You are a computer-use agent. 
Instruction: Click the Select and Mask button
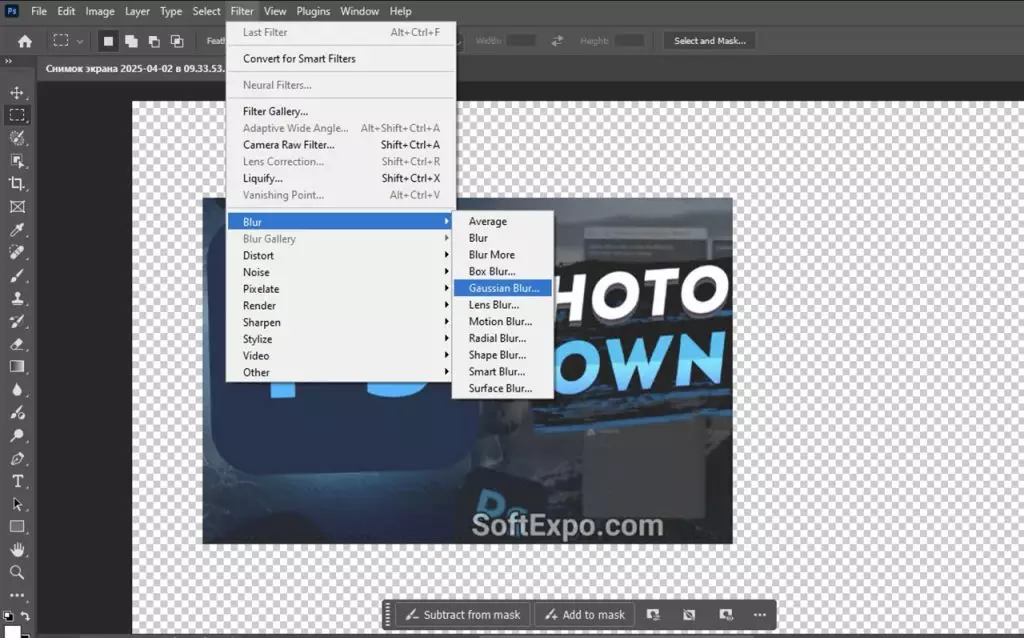(709, 41)
